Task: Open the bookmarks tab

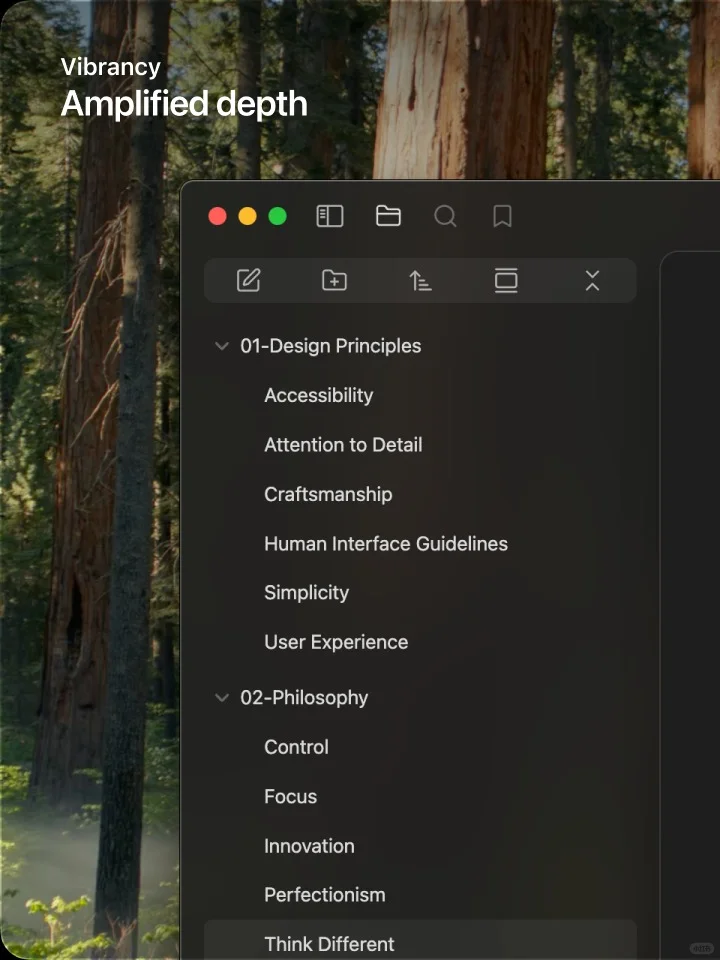Action: tap(502, 216)
